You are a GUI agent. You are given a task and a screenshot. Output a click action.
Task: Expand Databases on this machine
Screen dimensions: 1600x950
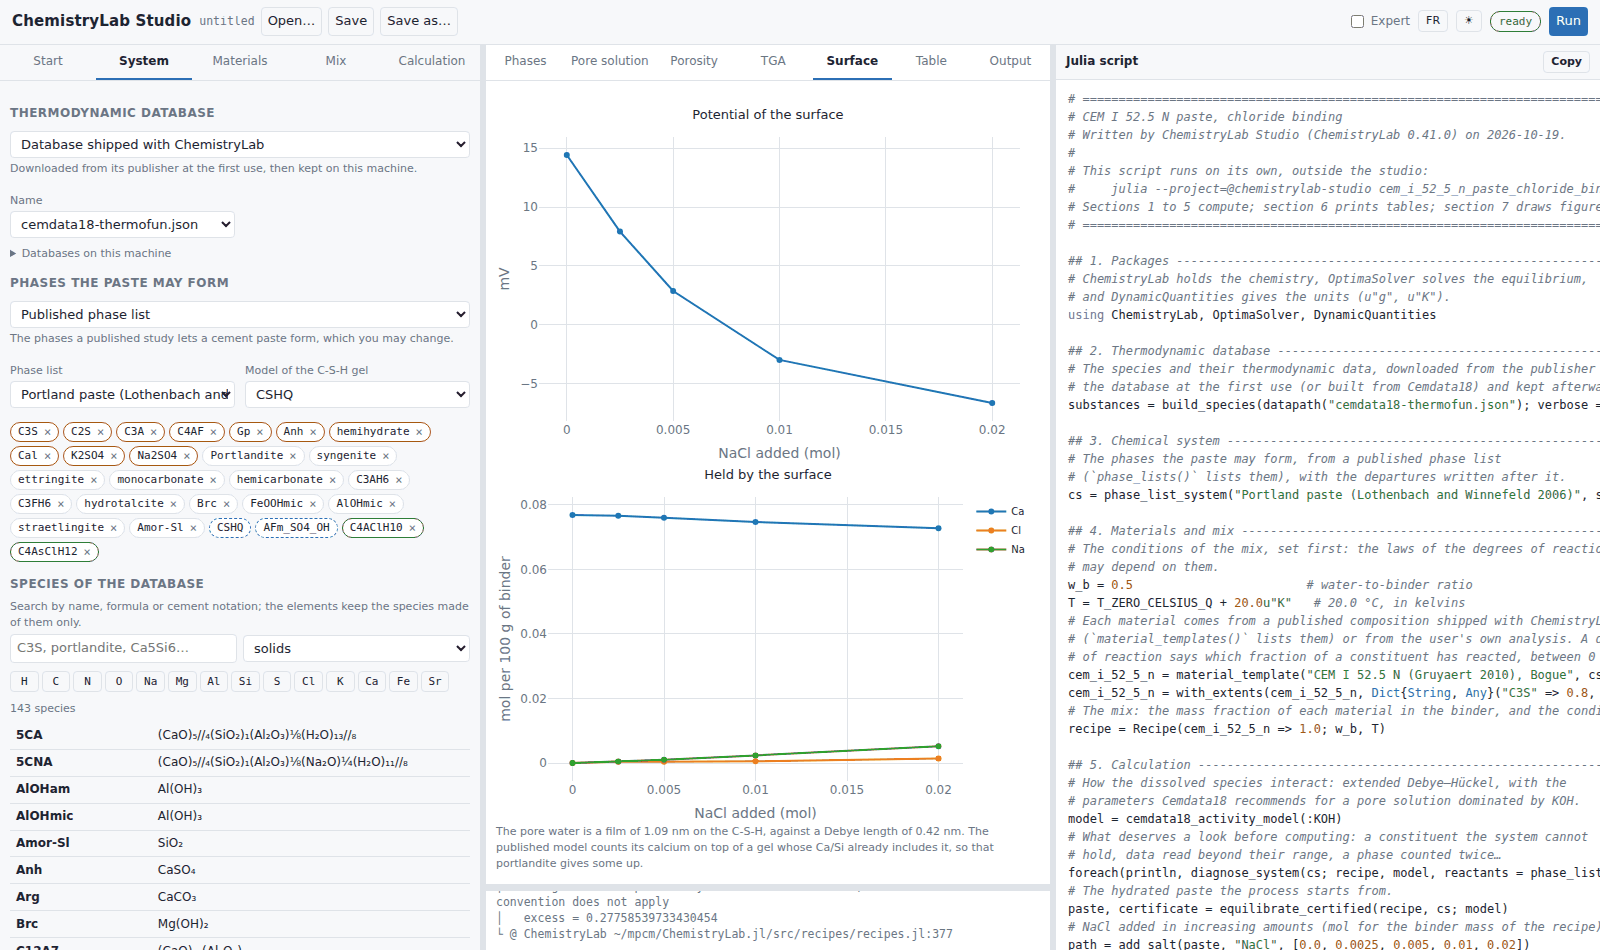click(x=91, y=253)
